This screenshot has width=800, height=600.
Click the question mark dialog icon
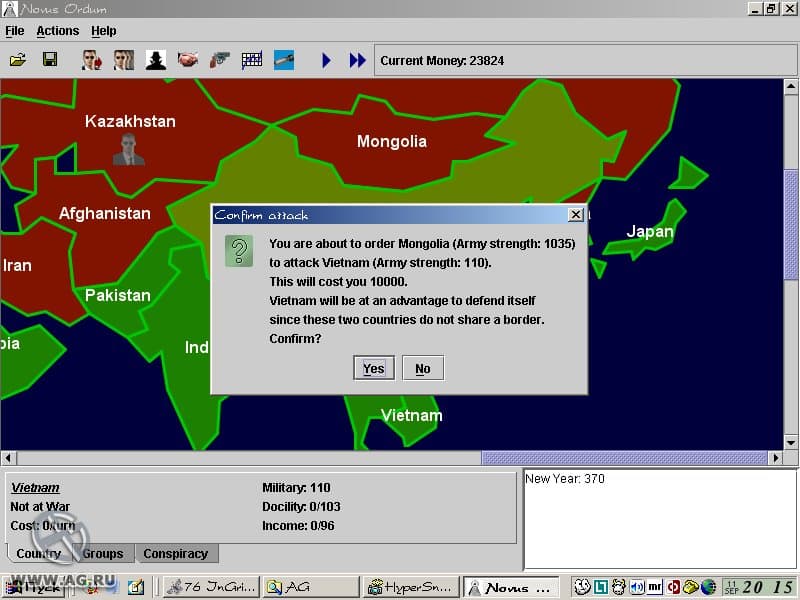(239, 251)
